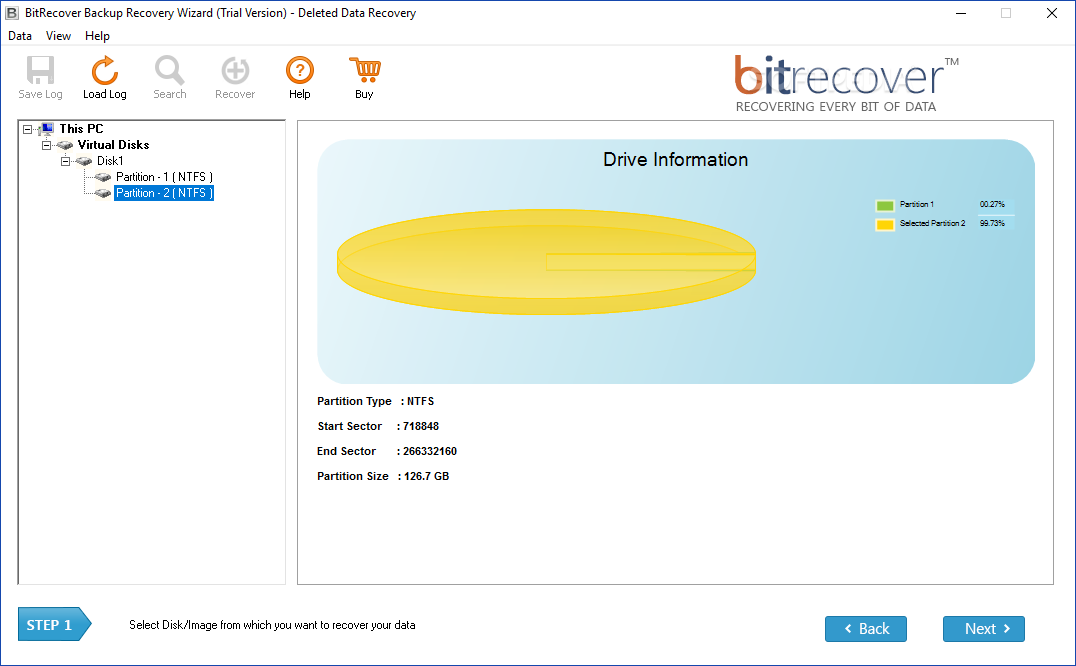1076x666 pixels.
Task: Click the Back button
Action: point(865,629)
